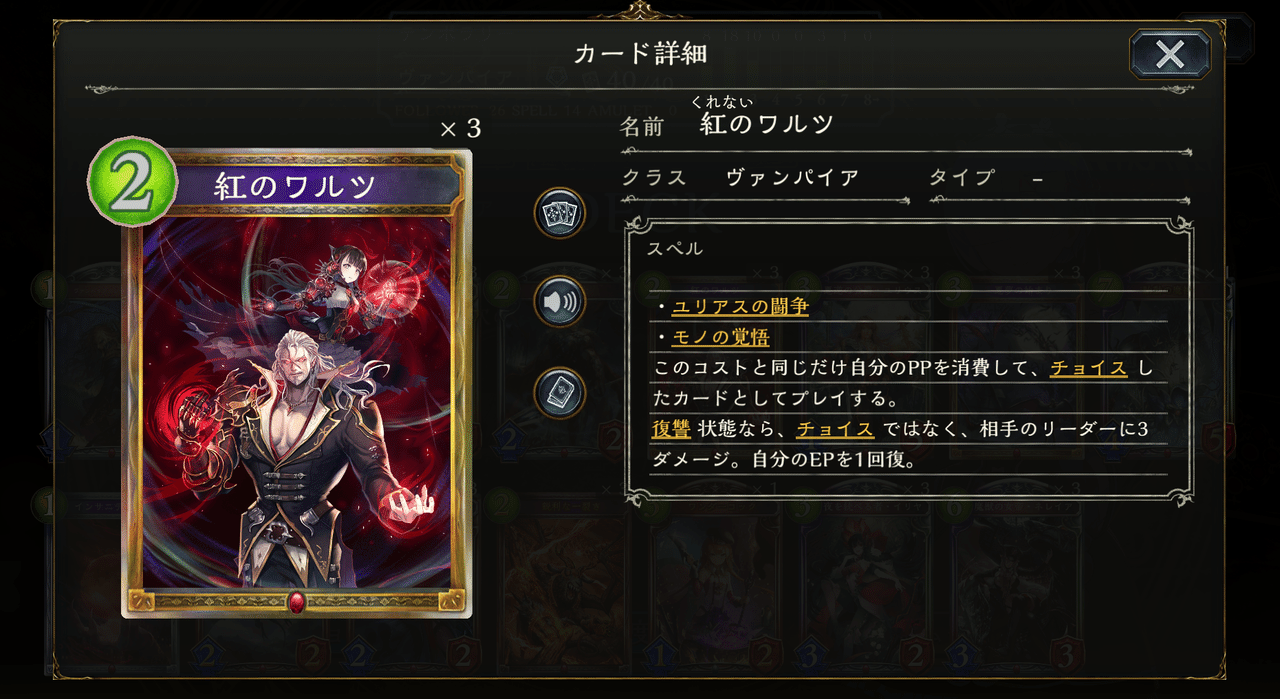Open the related cards icon button
The height and width of the screenshot is (699, 1280).
(559, 212)
